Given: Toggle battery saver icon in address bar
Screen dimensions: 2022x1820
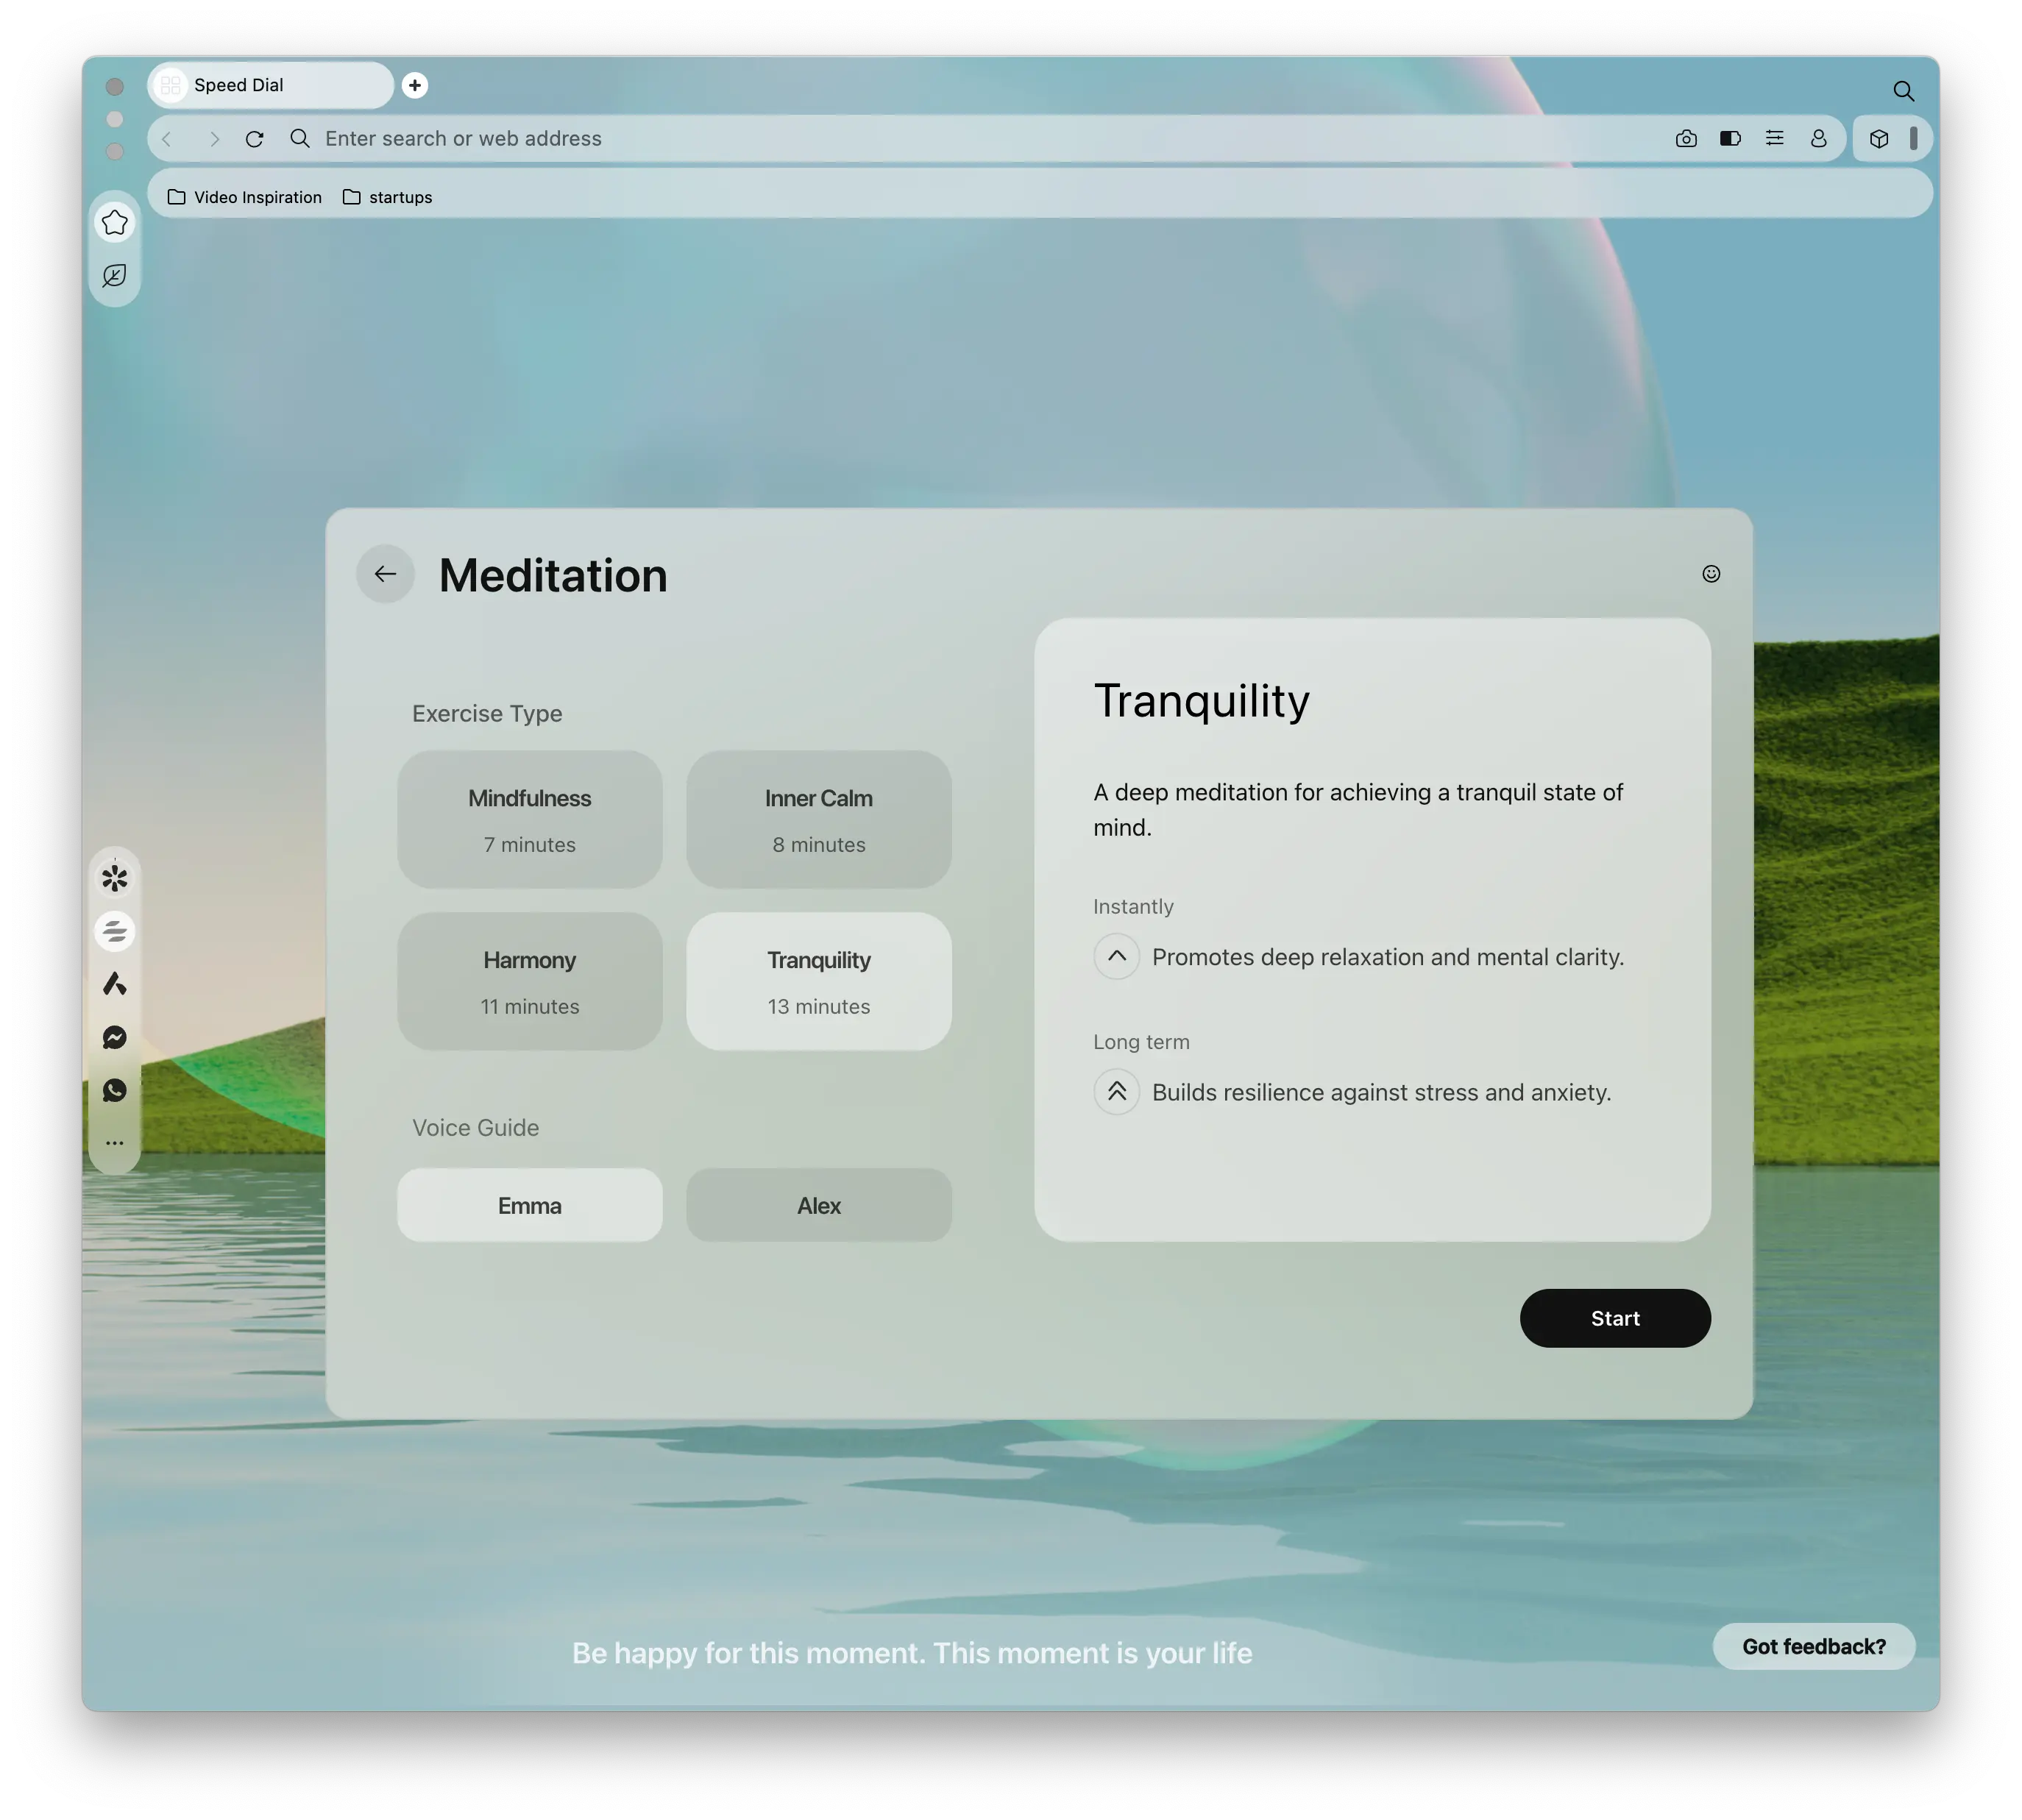Looking at the screenshot, I should coord(1730,139).
